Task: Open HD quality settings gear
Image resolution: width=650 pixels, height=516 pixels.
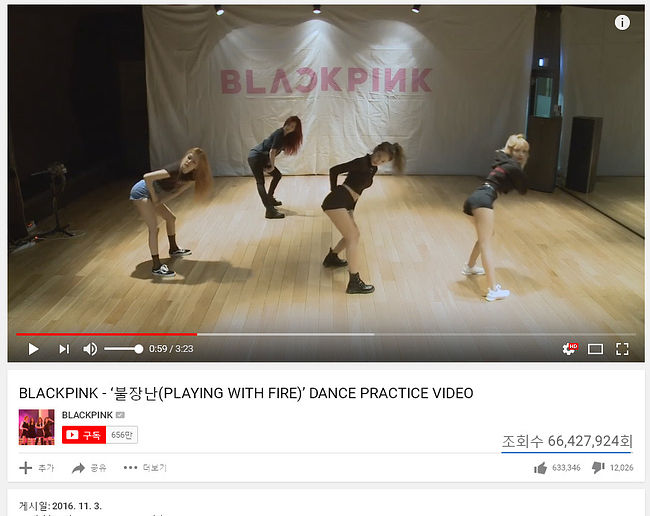Action: [x=570, y=349]
